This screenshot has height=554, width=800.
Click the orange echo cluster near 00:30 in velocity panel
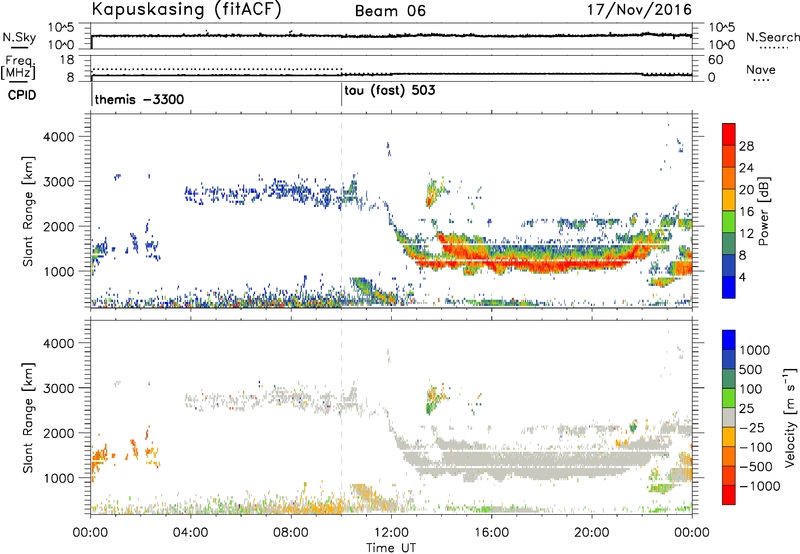click(x=101, y=457)
